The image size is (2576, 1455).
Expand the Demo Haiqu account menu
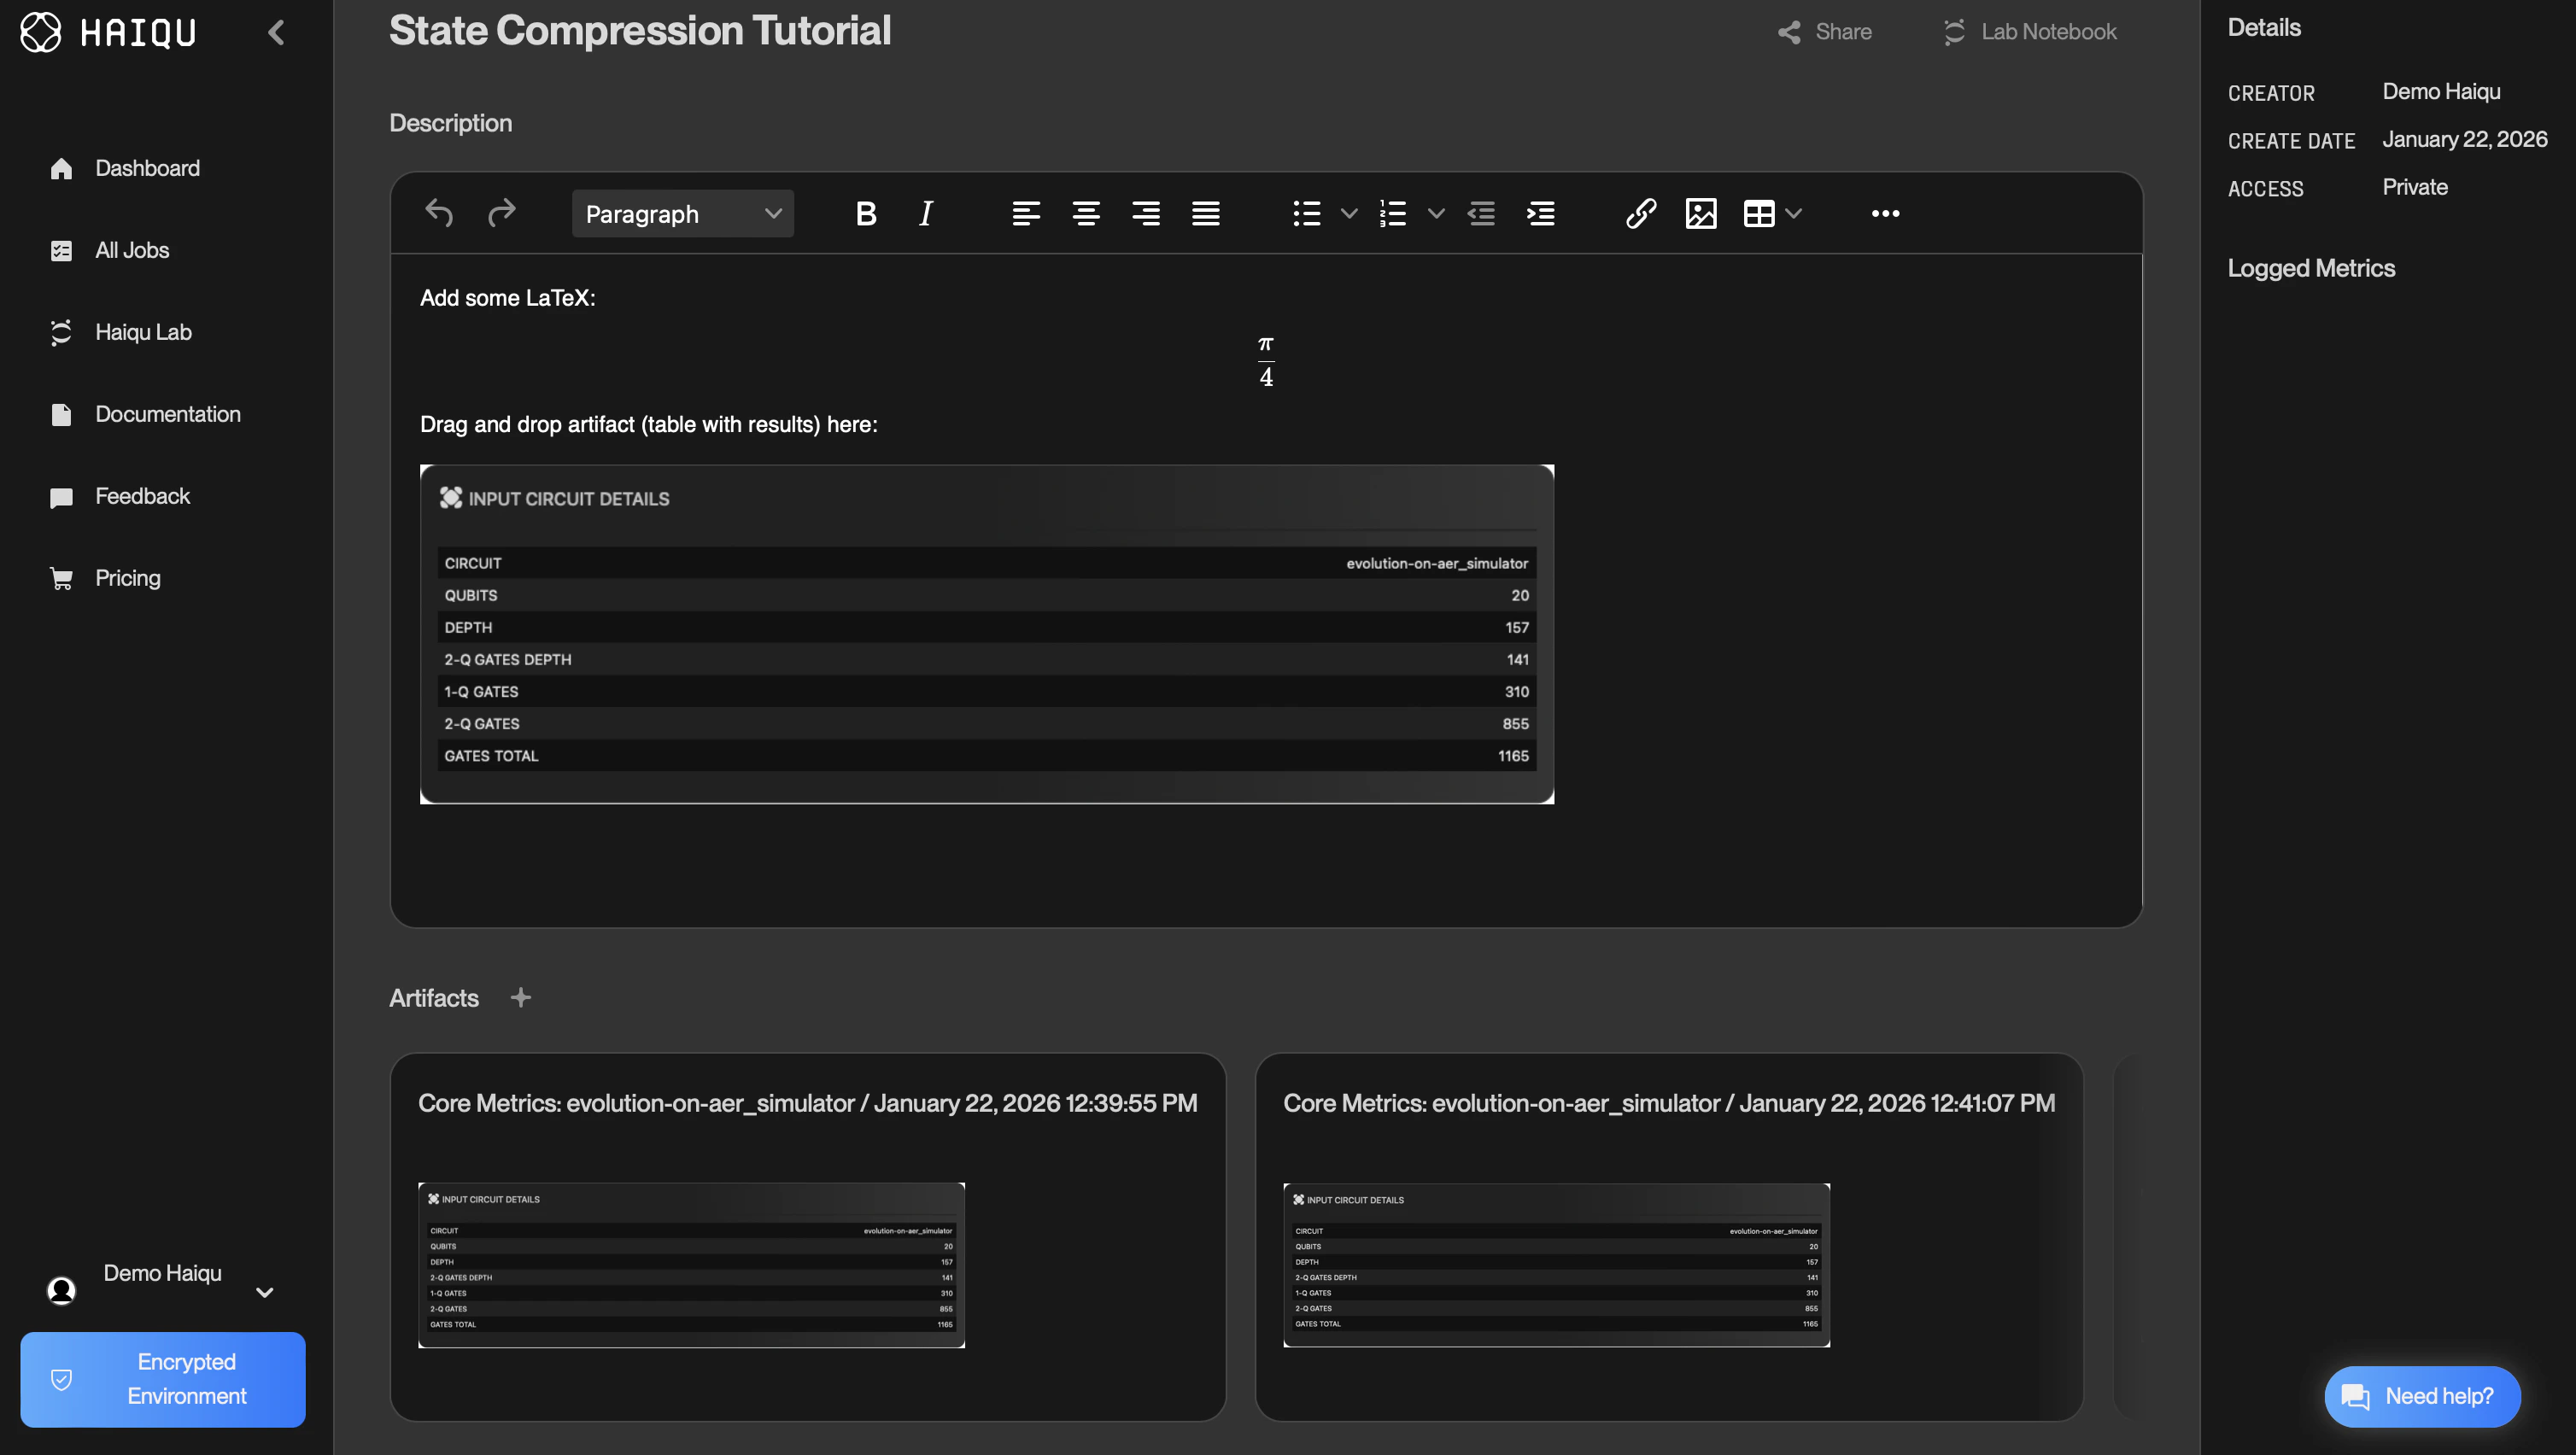(x=263, y=1292)
